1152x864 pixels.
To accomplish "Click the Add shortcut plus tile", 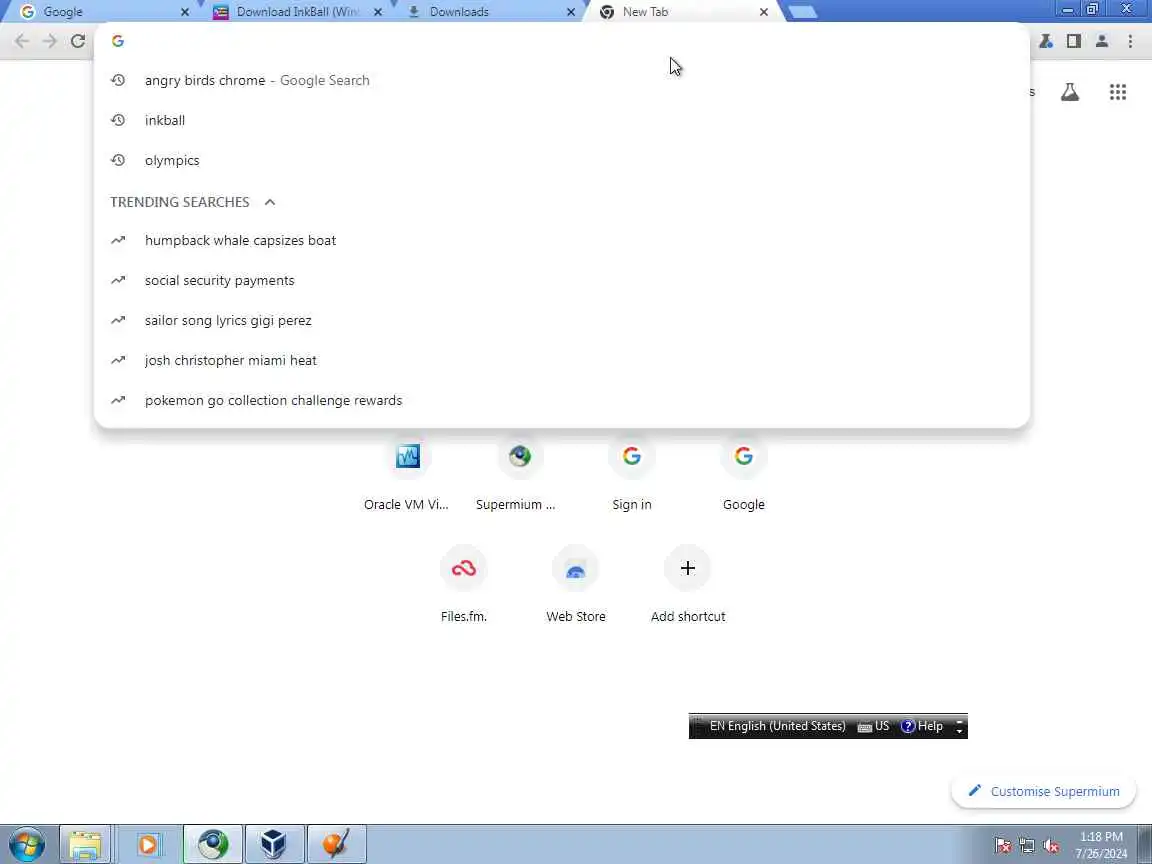I will pyautogui.click(x=688, y=586).
